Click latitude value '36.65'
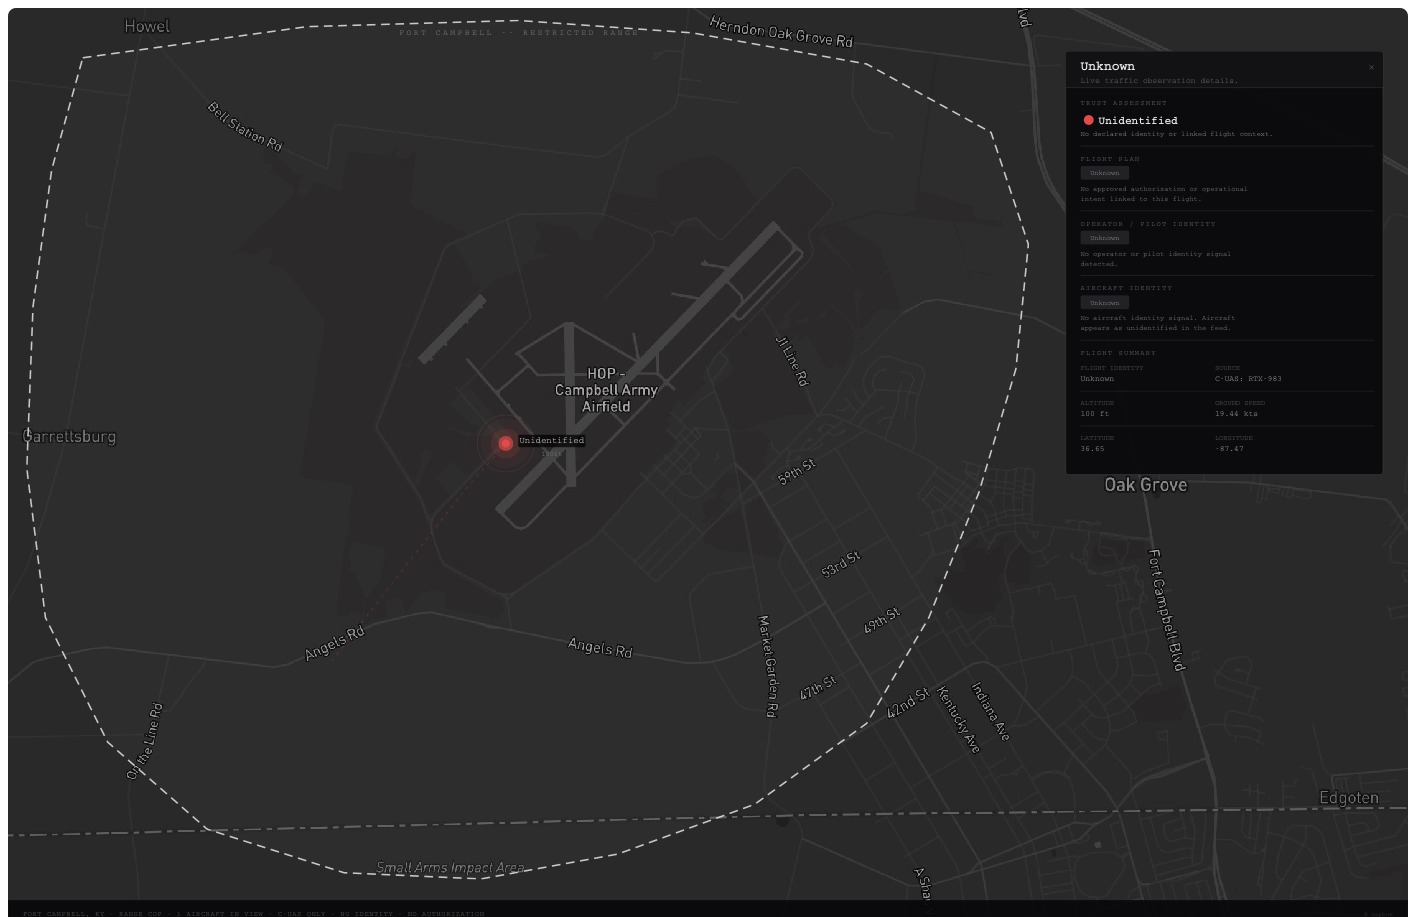1410x917 pixels. coord(1092,449)
